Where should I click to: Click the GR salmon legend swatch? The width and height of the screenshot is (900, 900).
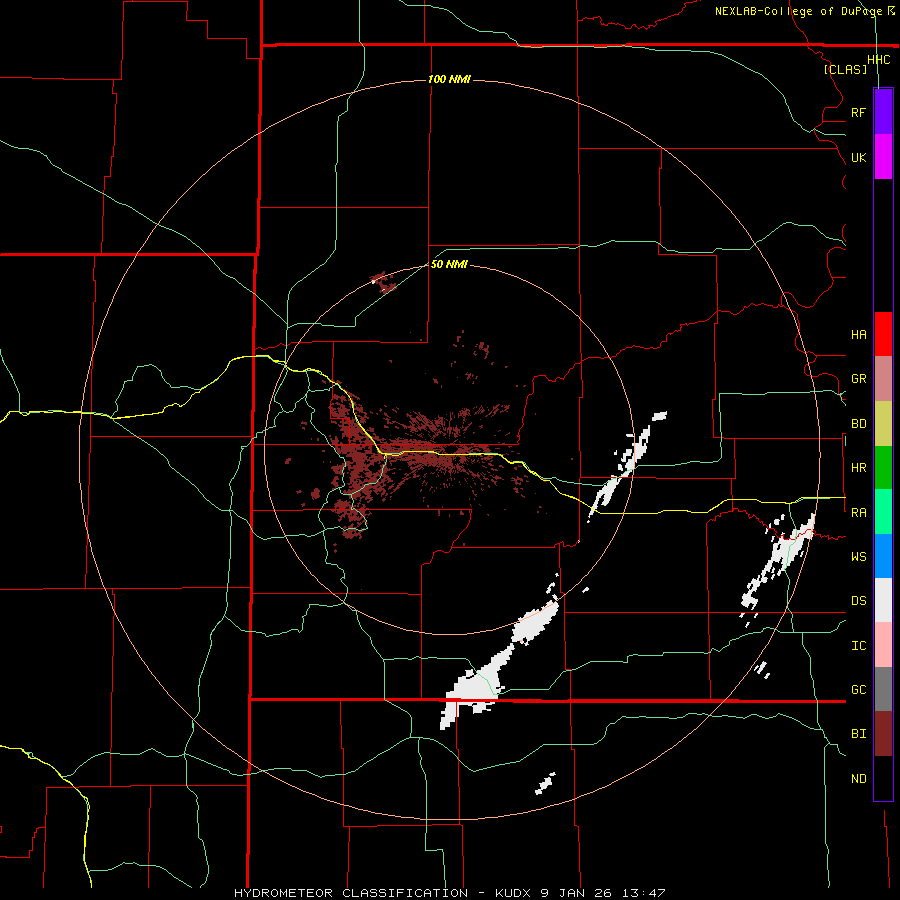tap(883, 379)
